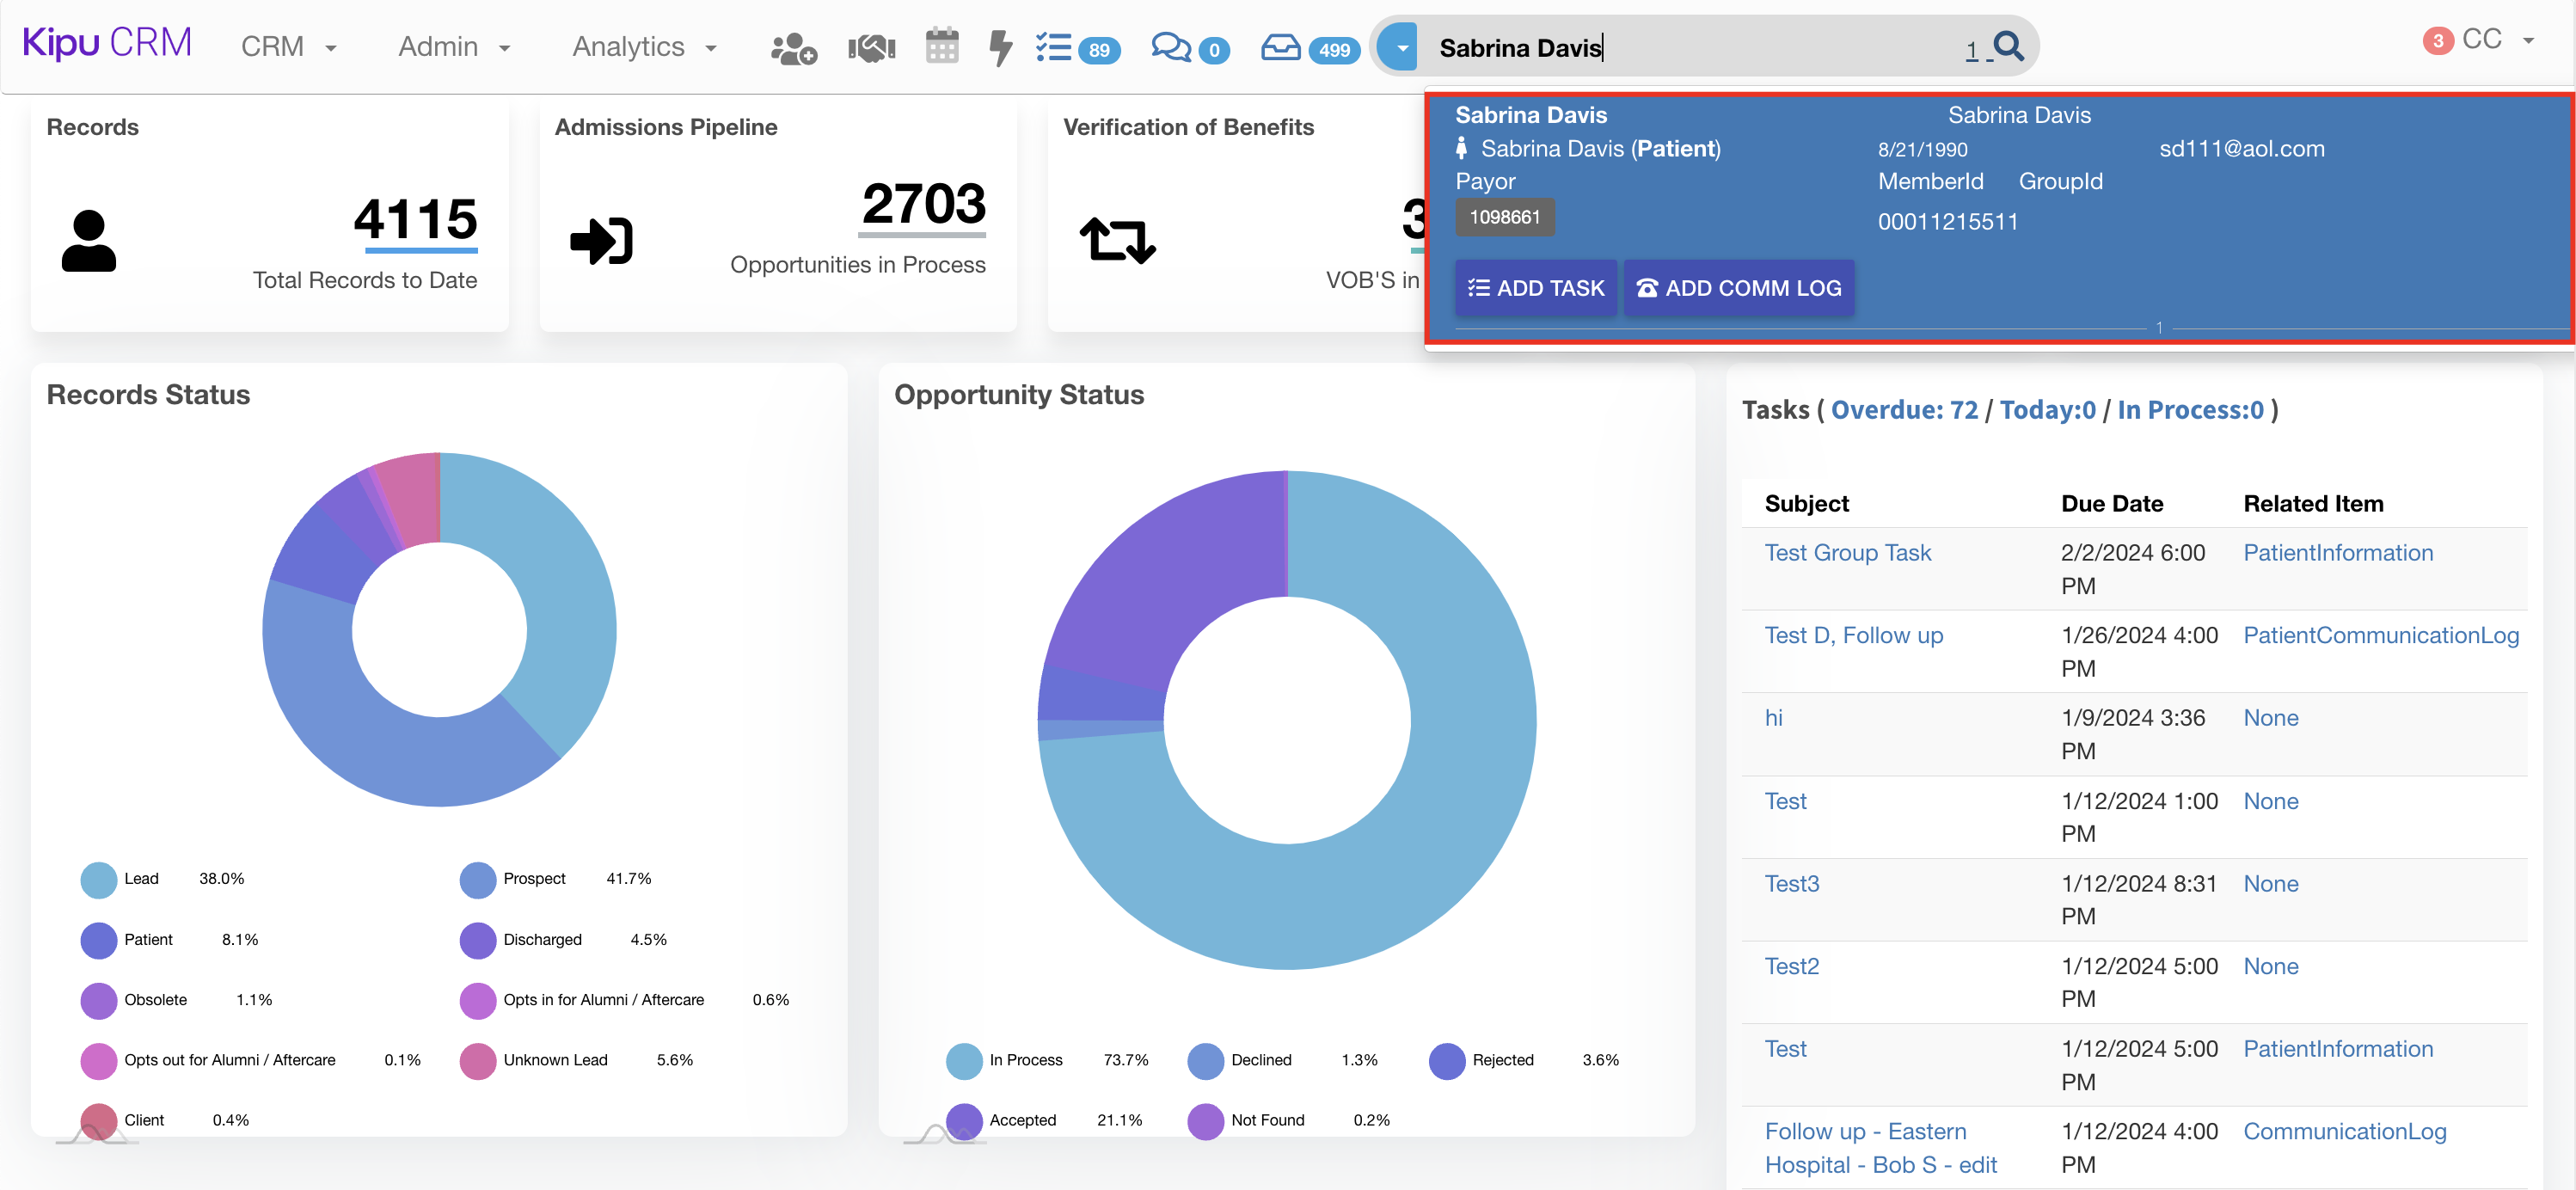This screenshot has width=2576, height=1190.
Task: Open the inbox icon showing 499
Action: pyautogui.click(x=1285, y=48)
